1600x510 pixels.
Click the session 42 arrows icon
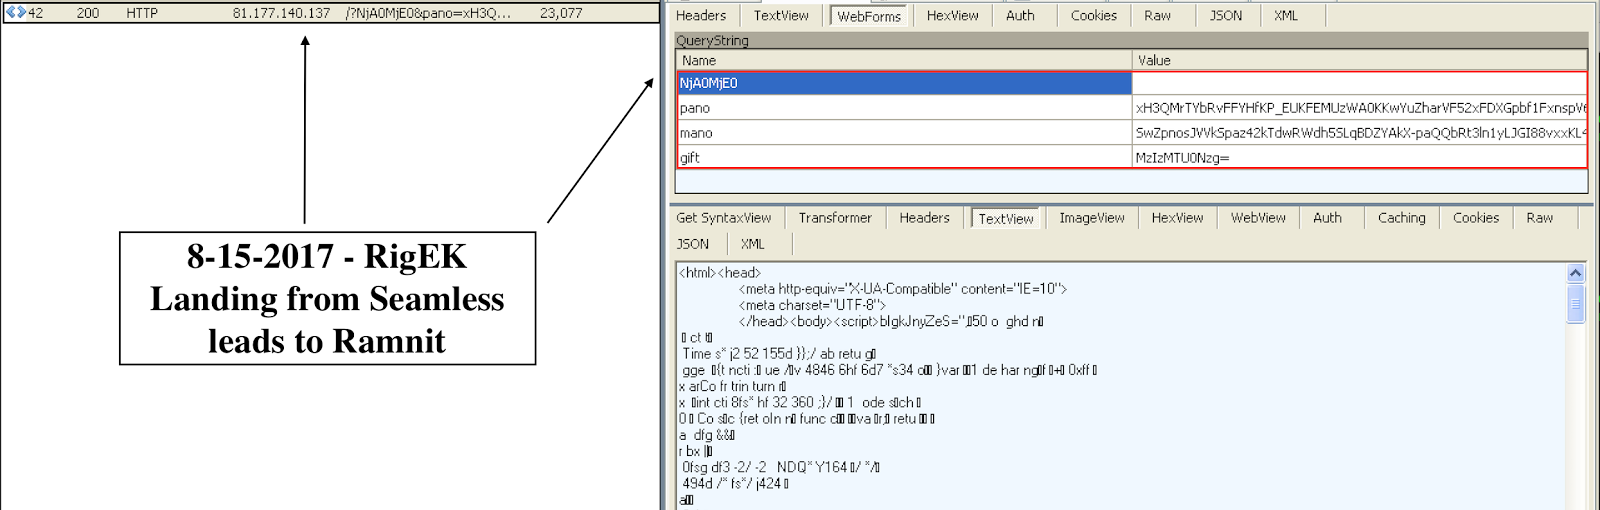pyautogui.click(x=15, y=13)
